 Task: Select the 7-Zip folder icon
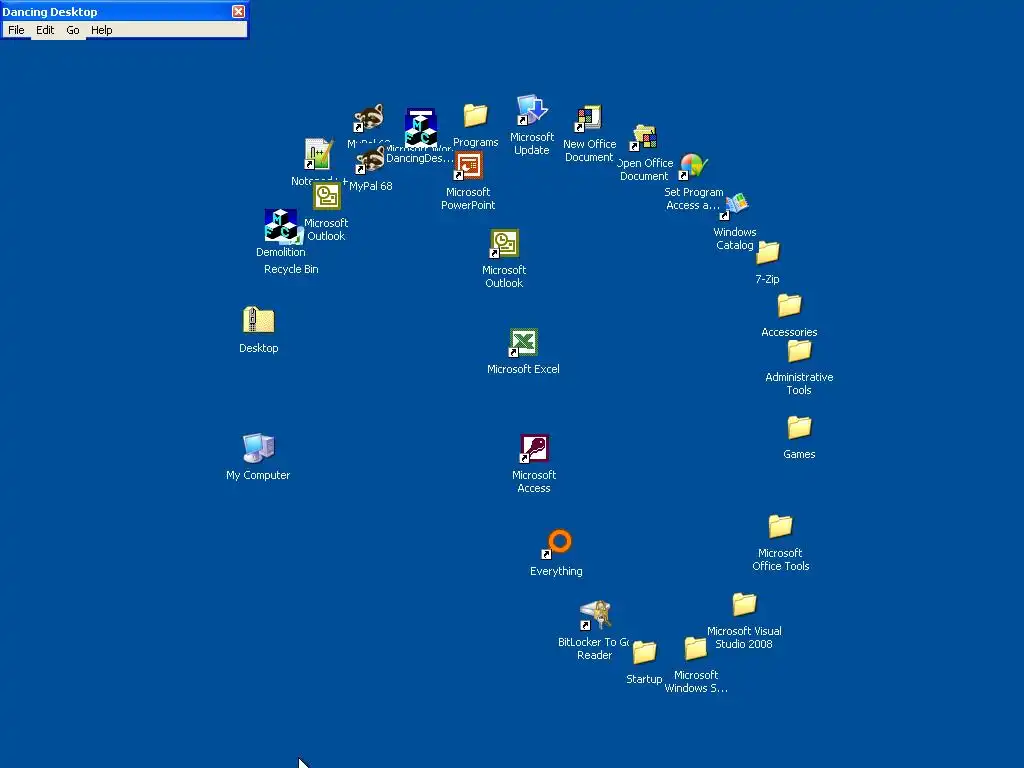click(768, 252)
